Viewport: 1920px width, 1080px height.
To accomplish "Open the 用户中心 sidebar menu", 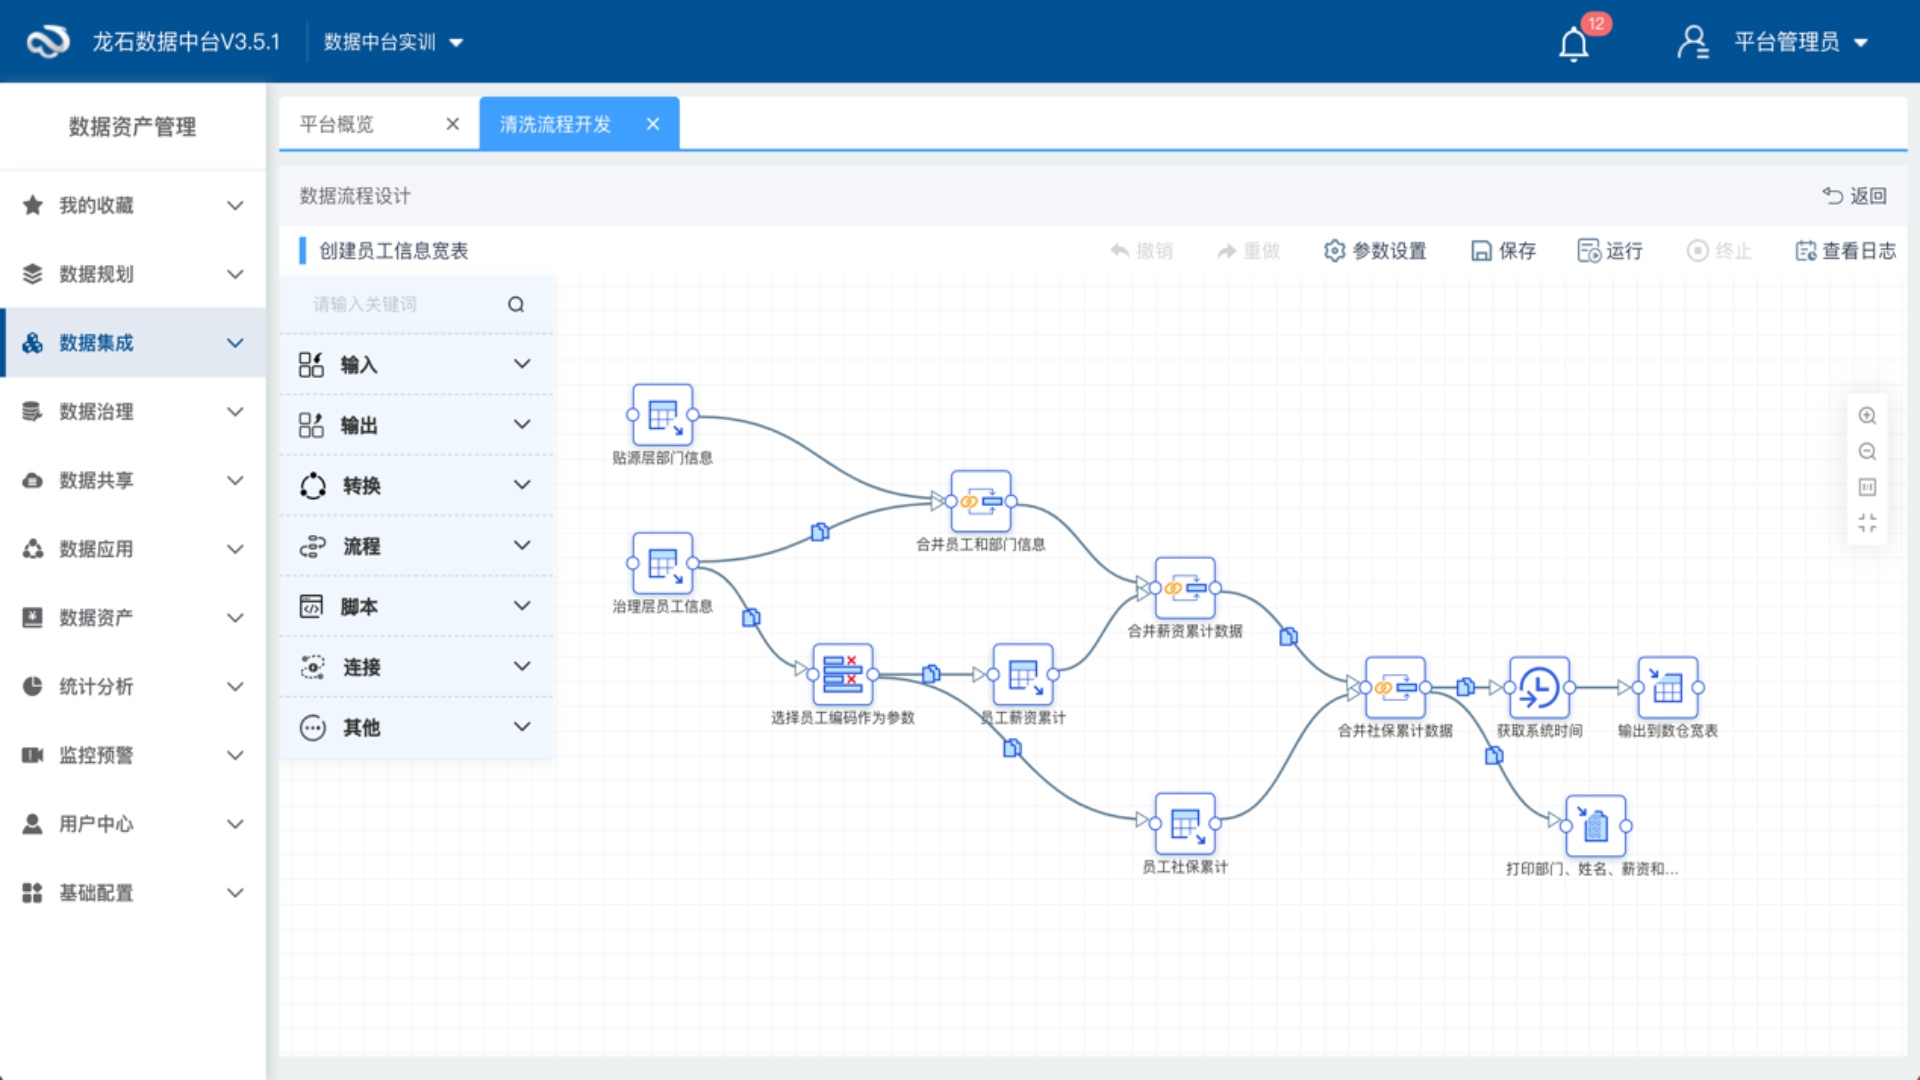I will pos(133,824).
